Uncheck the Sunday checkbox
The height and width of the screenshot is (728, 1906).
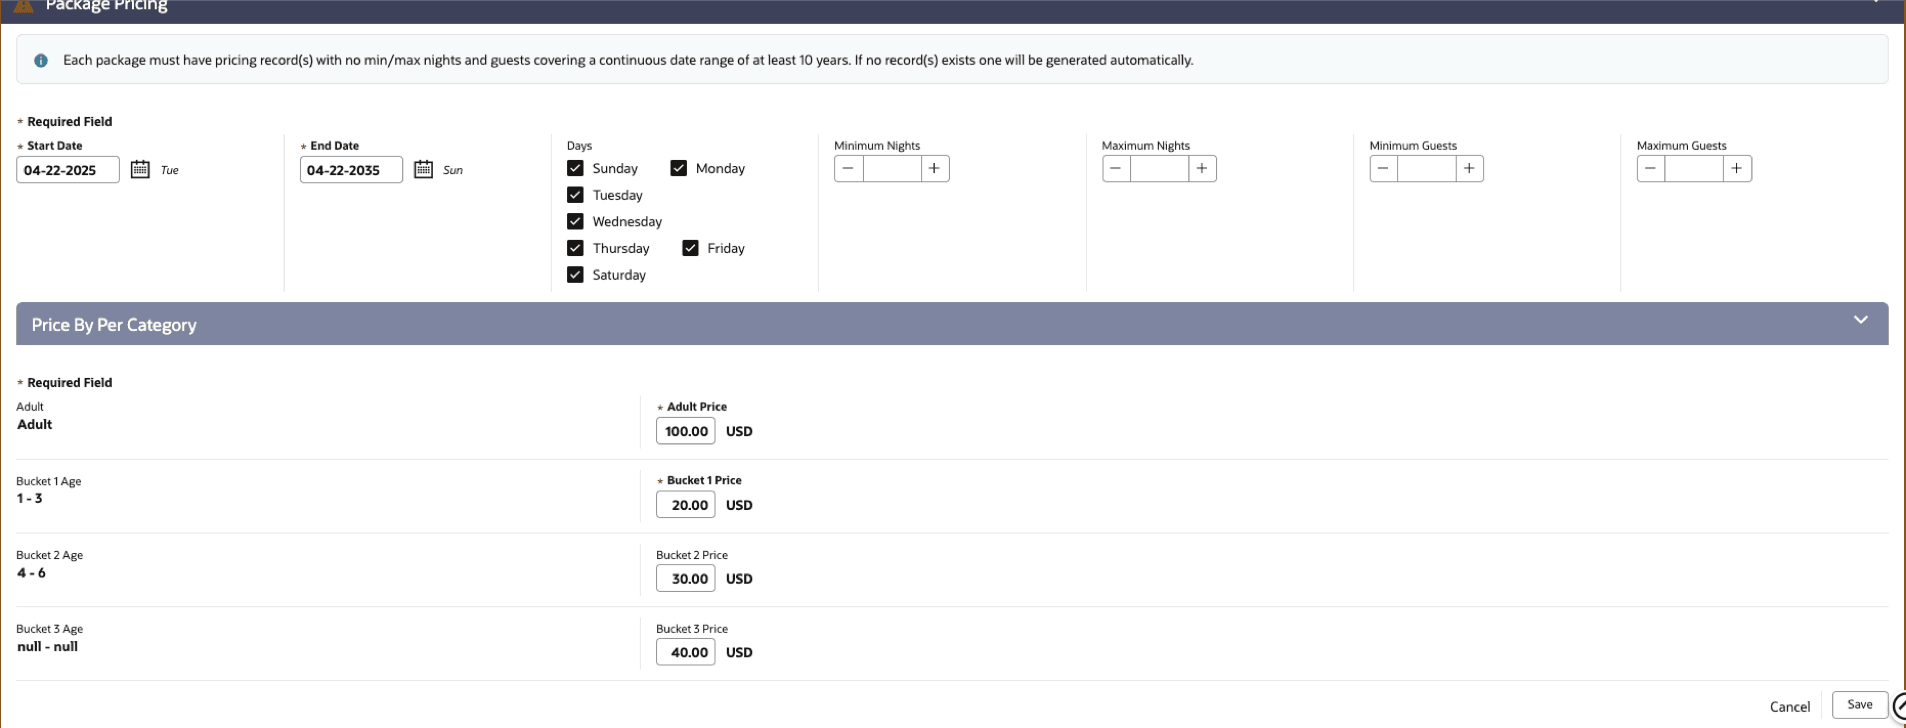(x=575, y=168)
